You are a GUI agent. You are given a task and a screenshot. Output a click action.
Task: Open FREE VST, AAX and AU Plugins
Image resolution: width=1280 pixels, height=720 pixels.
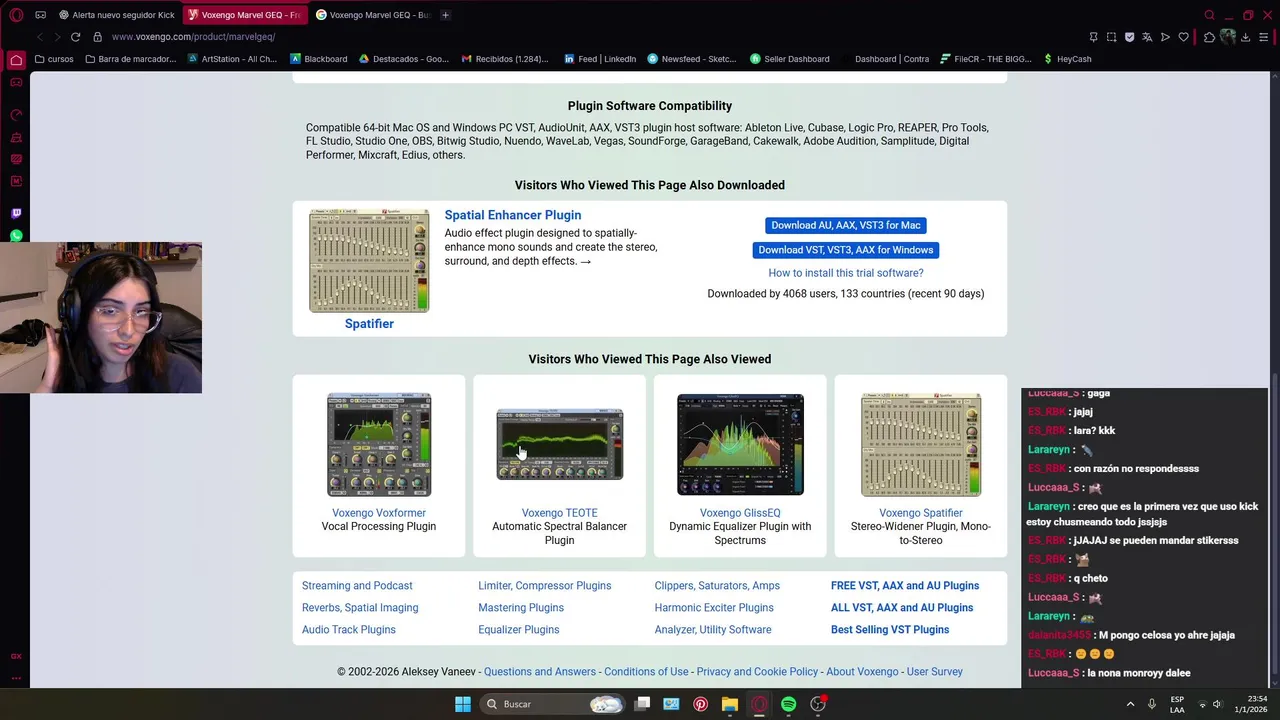pos(905,586)
